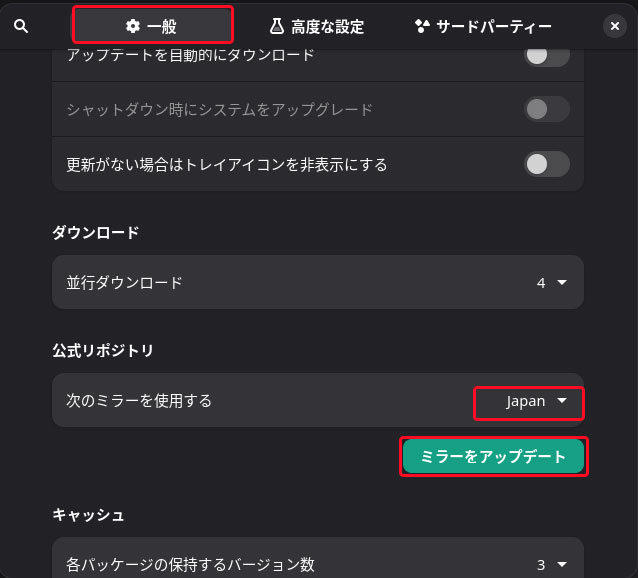Toggle アップデートを自動的にダウンロード switch
The height and width of the screenshot is (578, 638).
547,56
